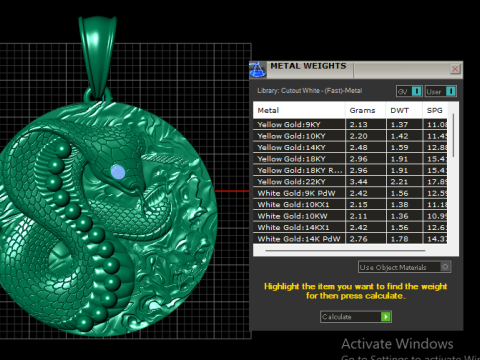The height and width of the screenshot is (360, 480).
Task: Click the SPG column header
Action: (435, 110)
